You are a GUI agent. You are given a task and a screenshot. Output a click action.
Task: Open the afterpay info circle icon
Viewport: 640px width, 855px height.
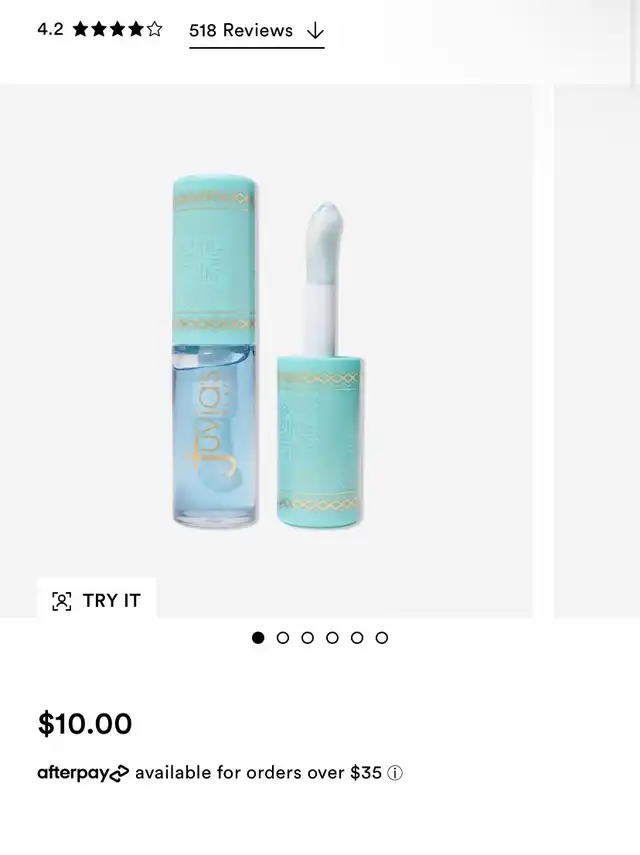pyautogui.click(x=395, y=773)
